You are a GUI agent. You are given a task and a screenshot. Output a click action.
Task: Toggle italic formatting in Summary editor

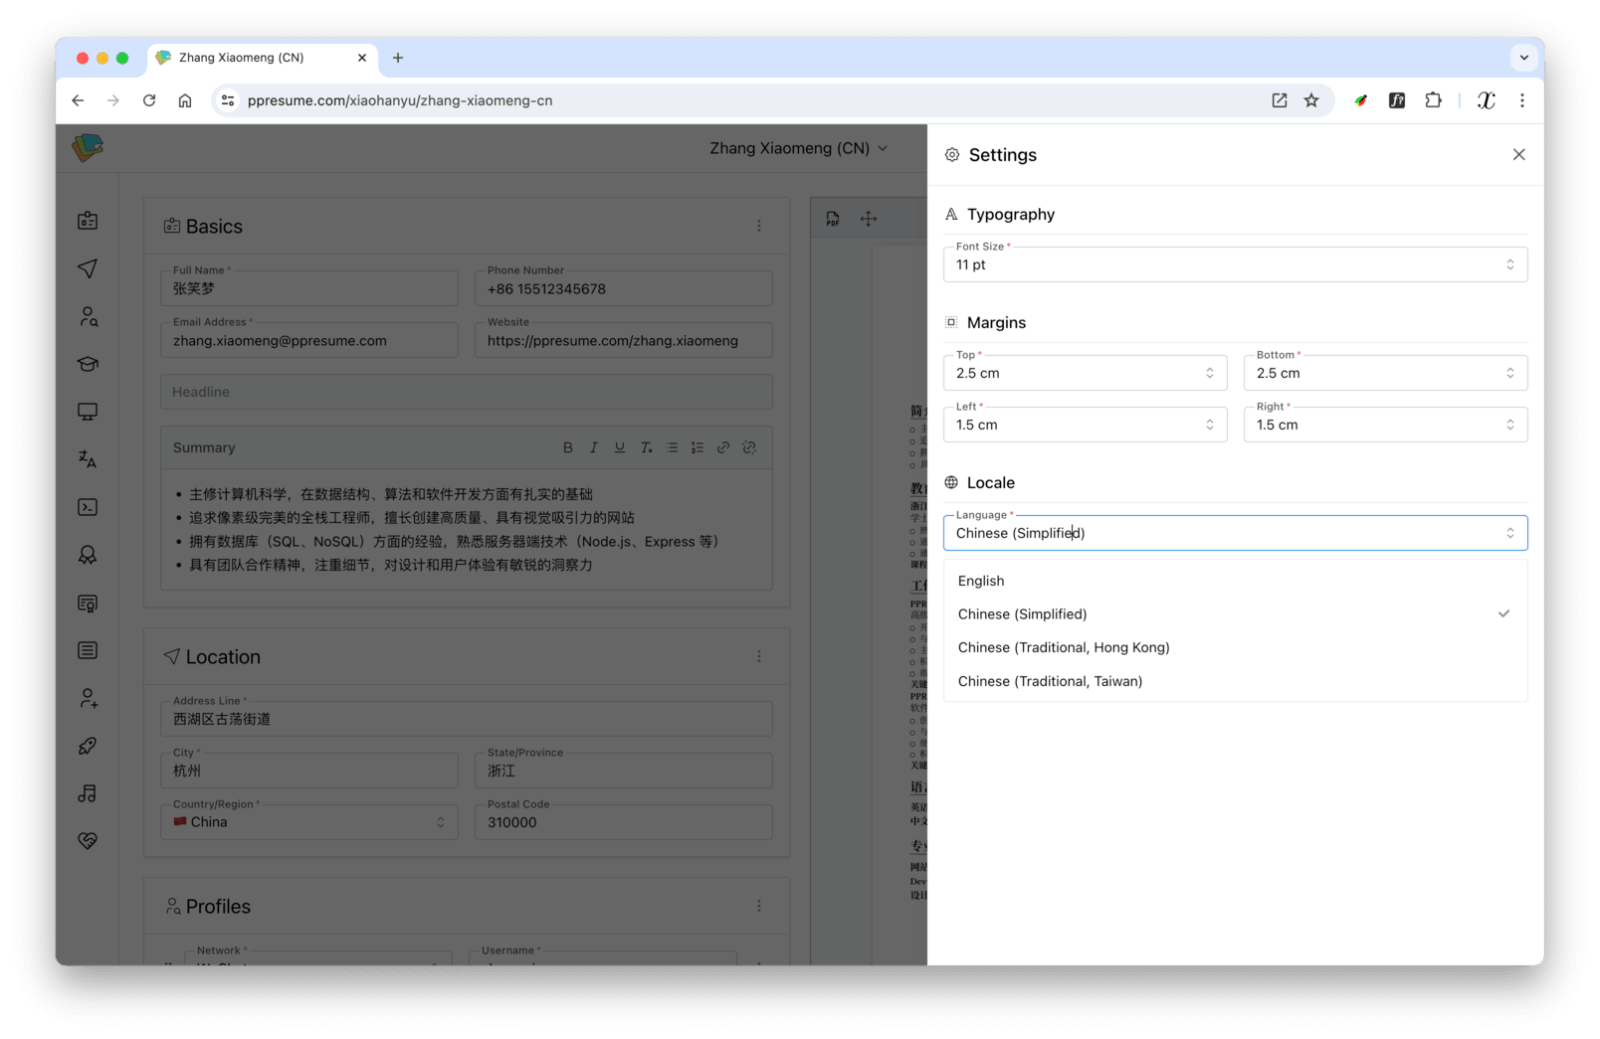point(594,448)
